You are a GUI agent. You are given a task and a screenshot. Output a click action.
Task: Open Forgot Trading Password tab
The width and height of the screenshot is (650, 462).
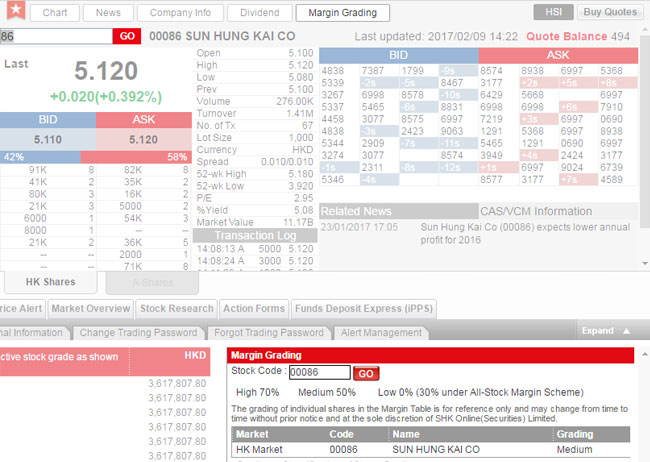pyautogui.click(x=269, y=333)
